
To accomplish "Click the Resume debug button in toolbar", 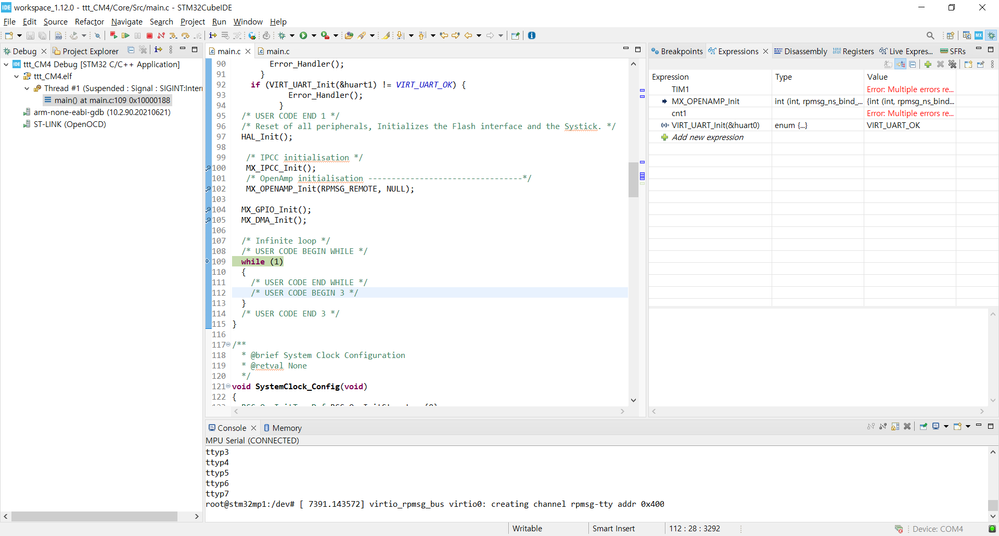I will click(x=125, y=36).
